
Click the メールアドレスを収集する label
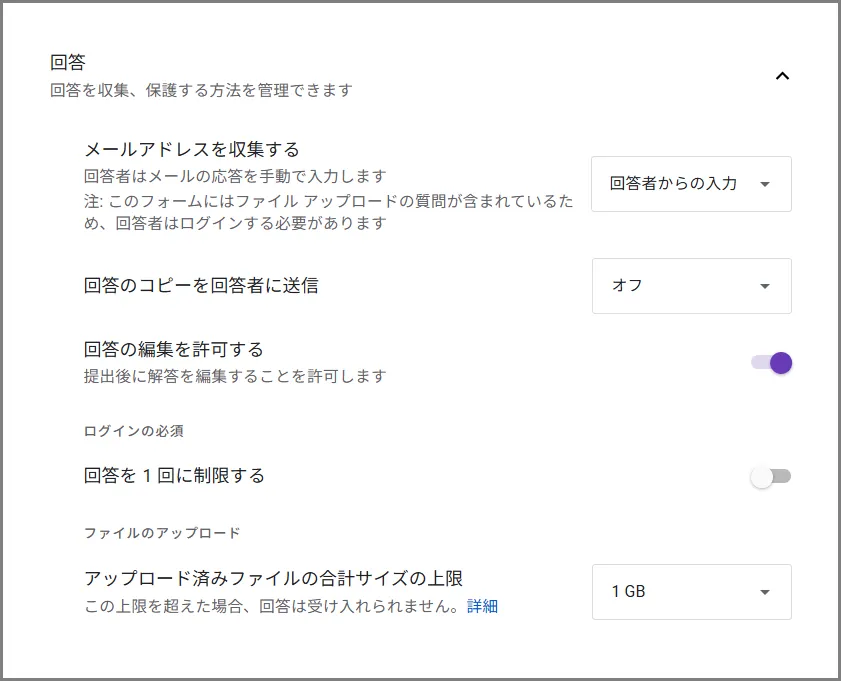tap(192, 150)
